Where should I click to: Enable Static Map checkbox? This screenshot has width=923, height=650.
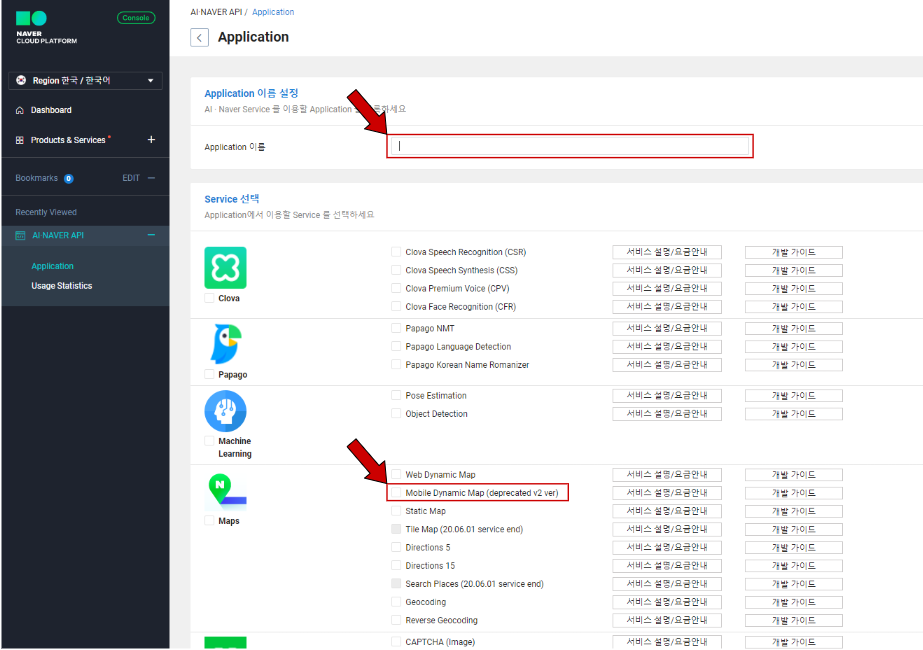coord(396,510)
